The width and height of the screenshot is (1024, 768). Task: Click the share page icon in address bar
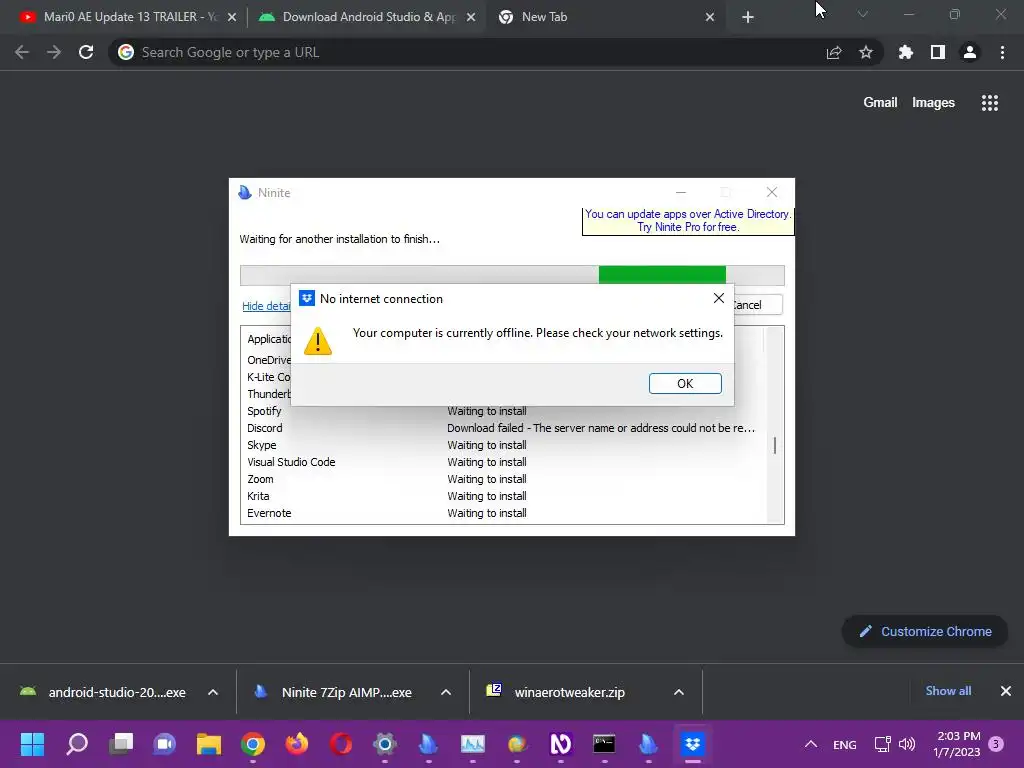pos(834,52)
